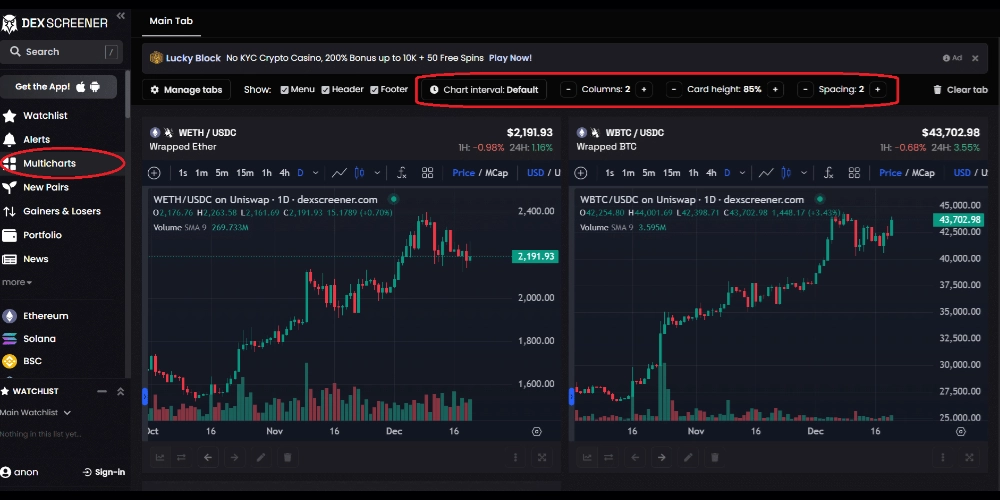Open the interval dropdown arrow on the WBTC chart

tap(742, 173)
